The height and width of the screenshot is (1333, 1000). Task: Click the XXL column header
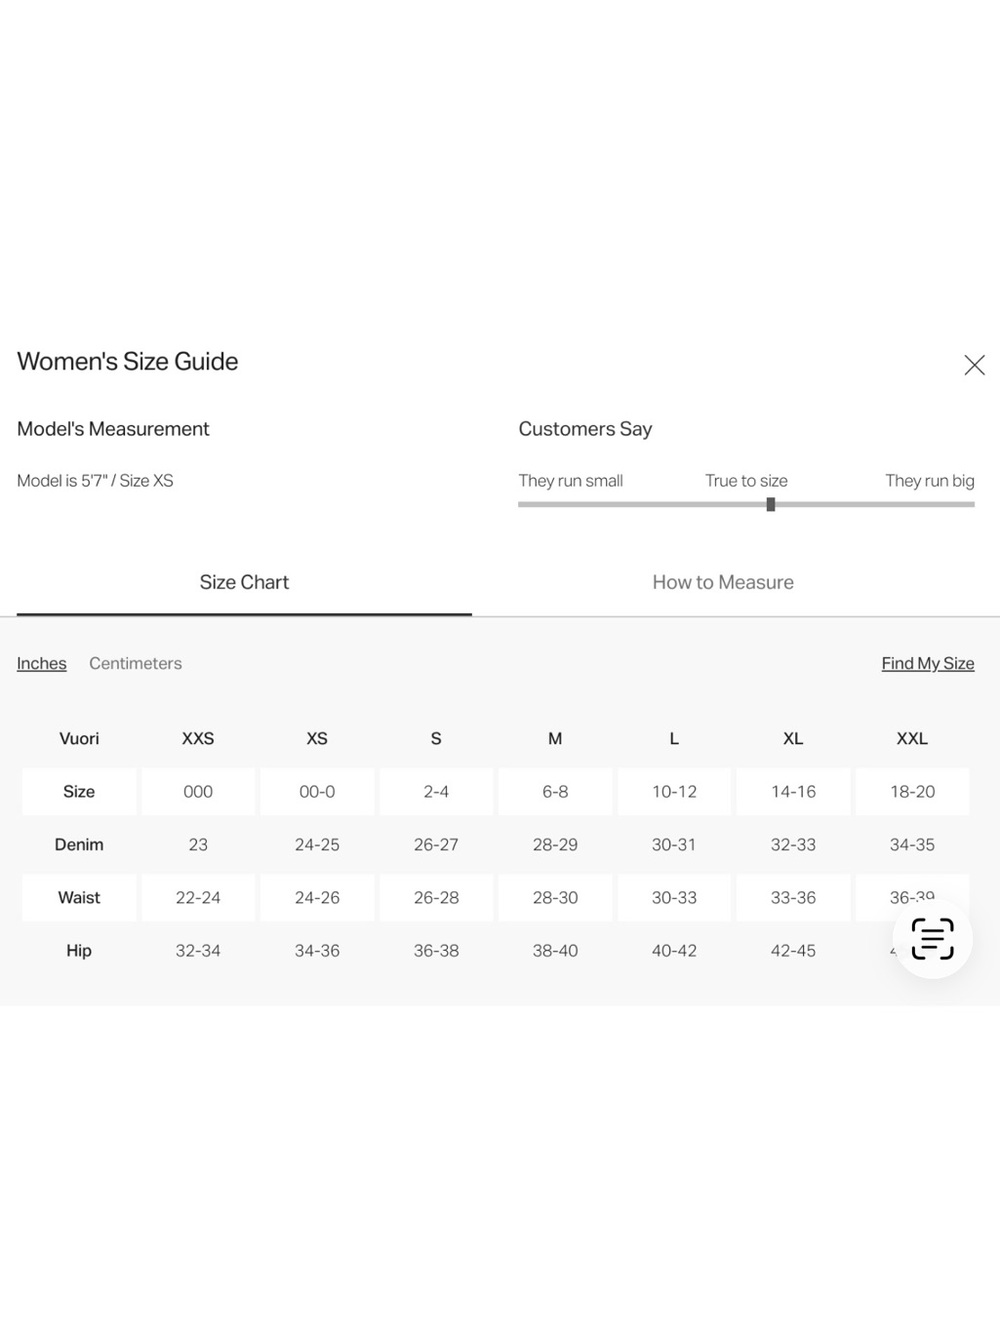click(912, 738)
